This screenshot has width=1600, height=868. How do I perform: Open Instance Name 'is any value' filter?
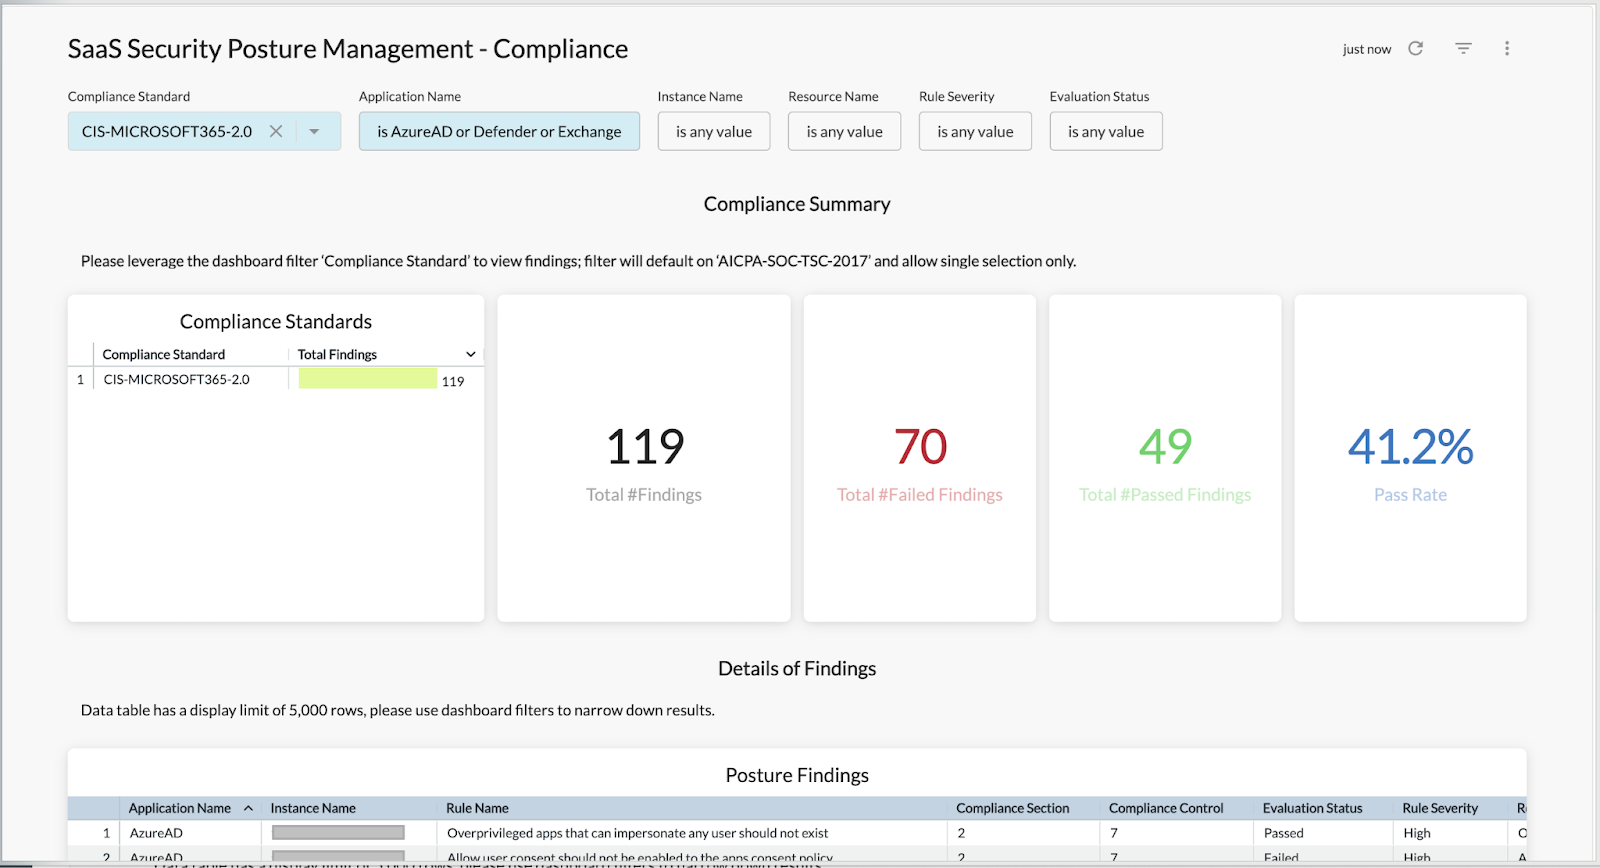(x=714, y=131)
